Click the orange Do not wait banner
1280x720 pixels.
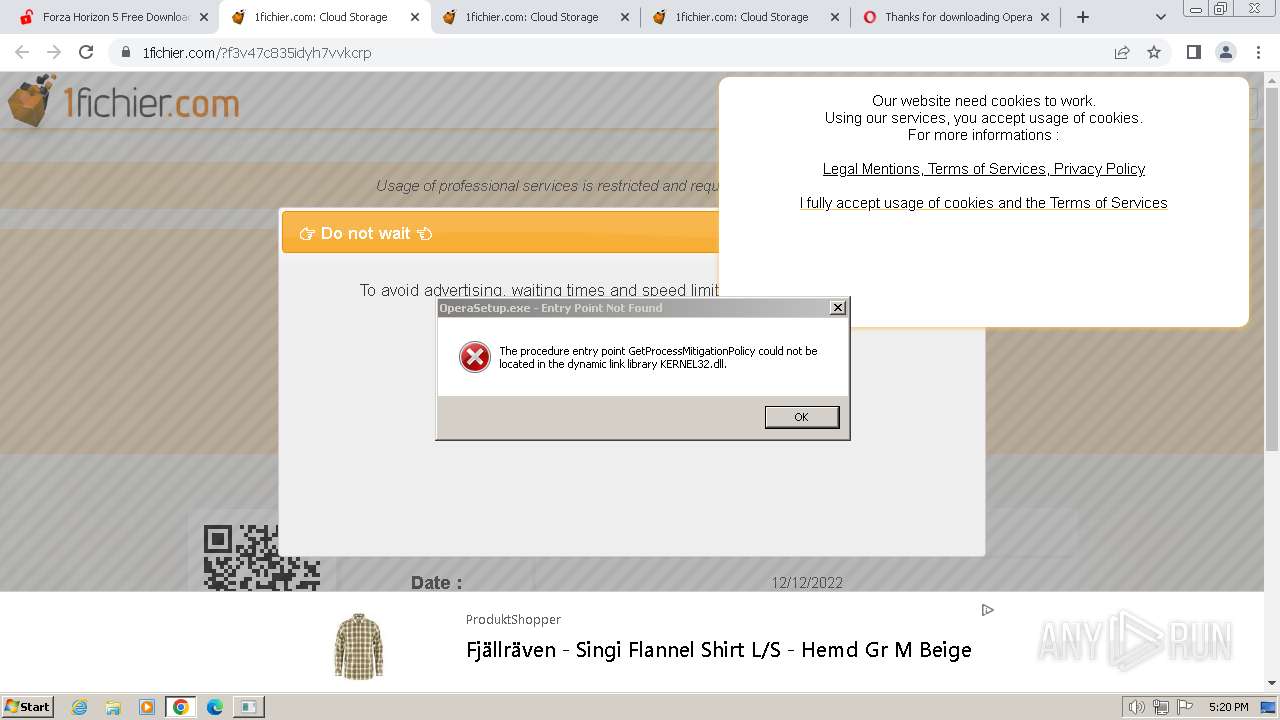tap(500, 233)
